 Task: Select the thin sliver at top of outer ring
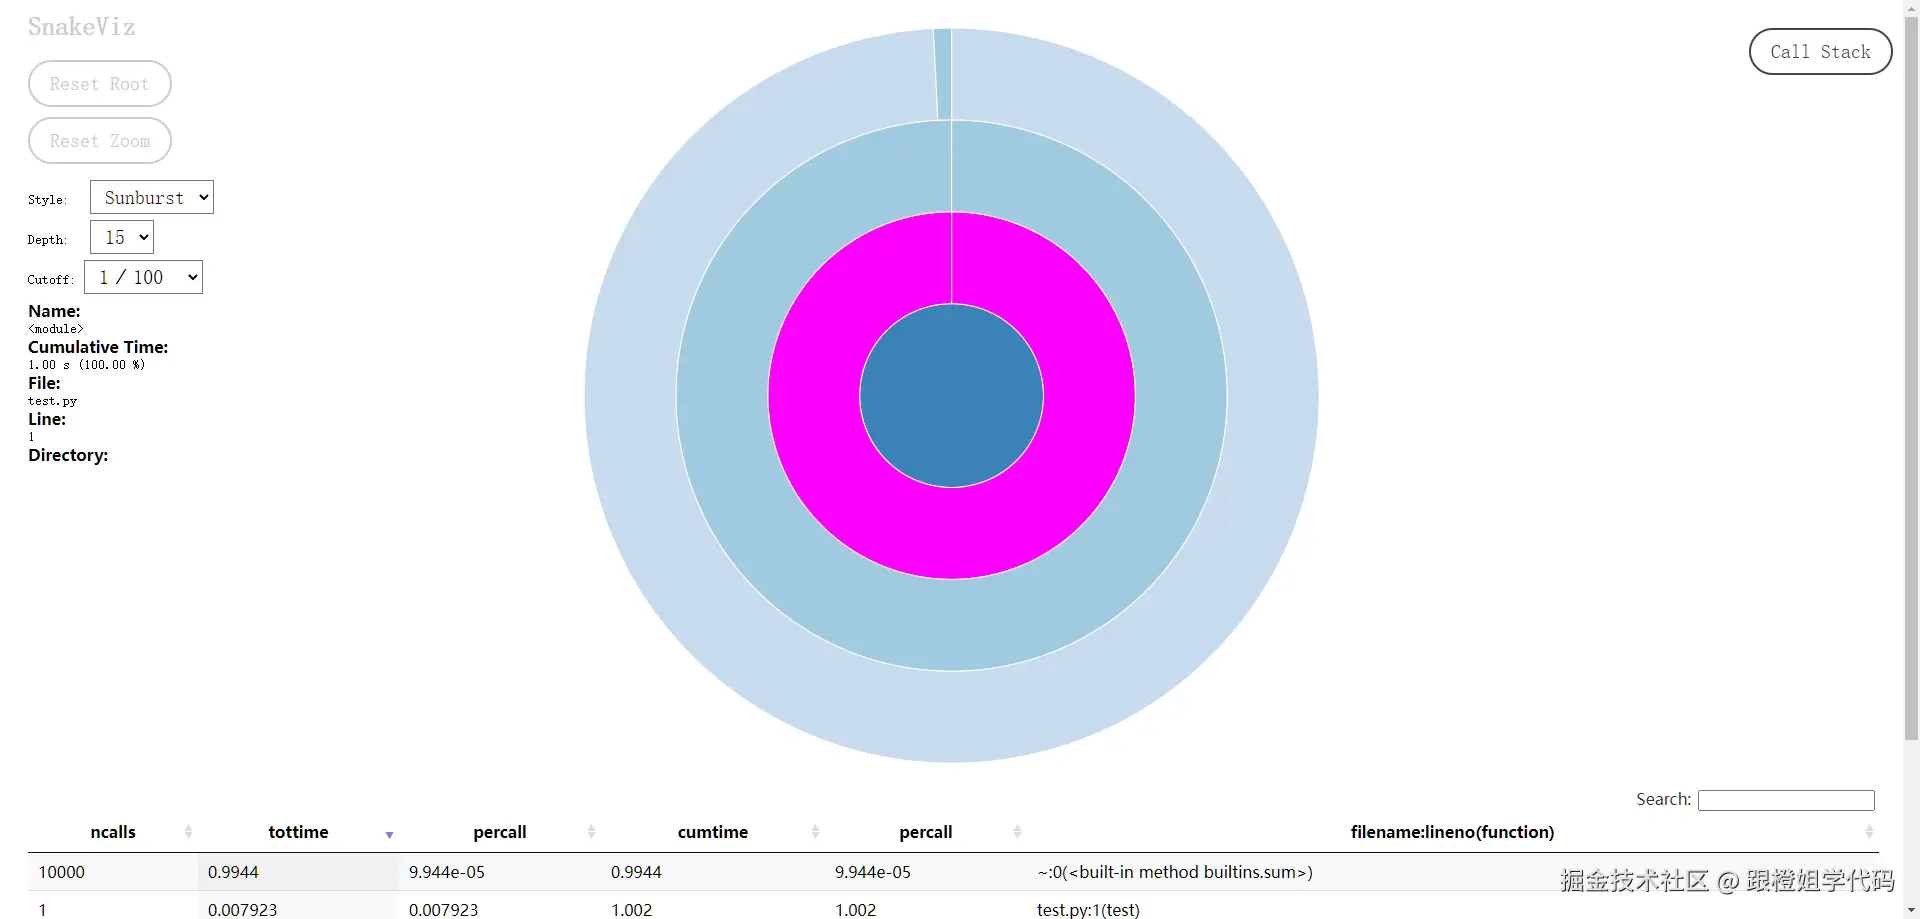[x=943, y=75]
